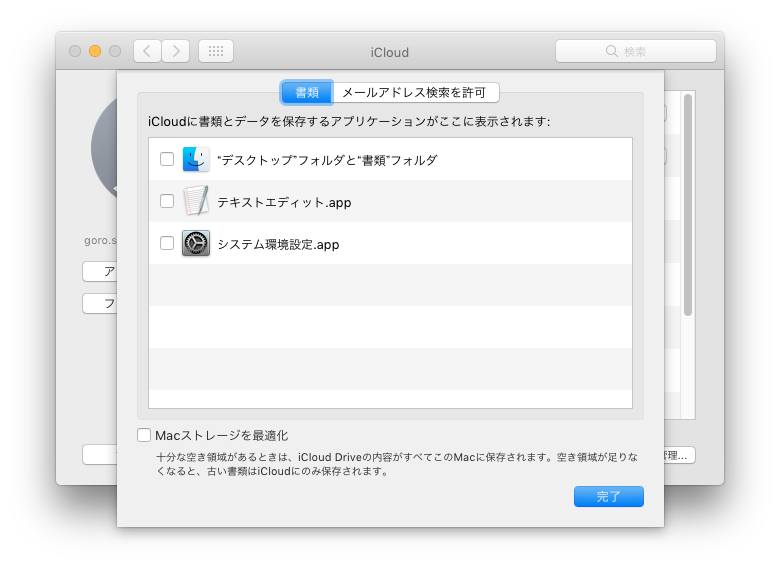Screen dimensions: 780x565
Task: Click the magnifier icon in the search field
Action: pos(611,51)
